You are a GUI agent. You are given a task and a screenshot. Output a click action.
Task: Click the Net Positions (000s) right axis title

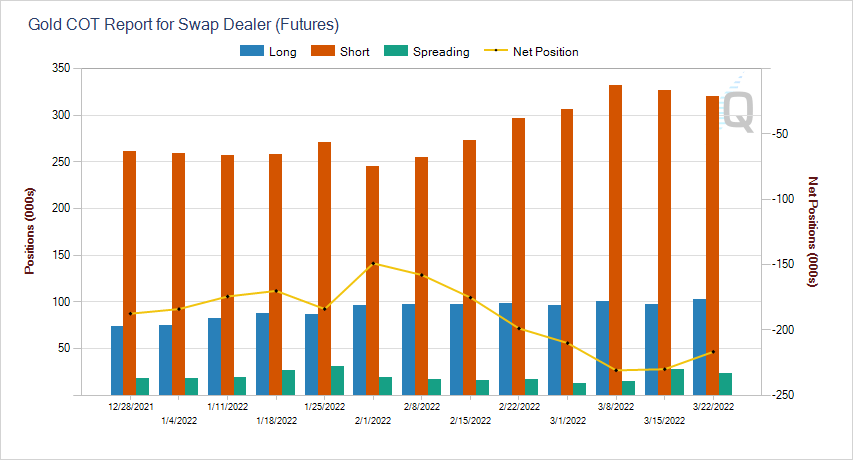coord(813,232)
